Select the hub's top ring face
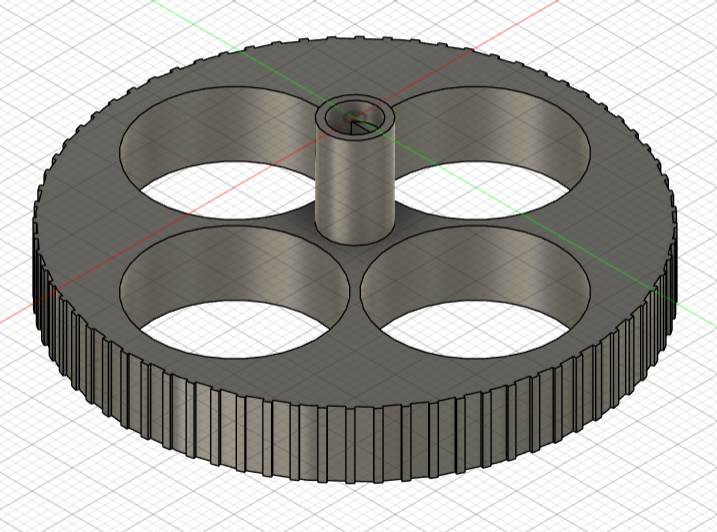This screenshot has height=532, width=717. click(321, 119)
